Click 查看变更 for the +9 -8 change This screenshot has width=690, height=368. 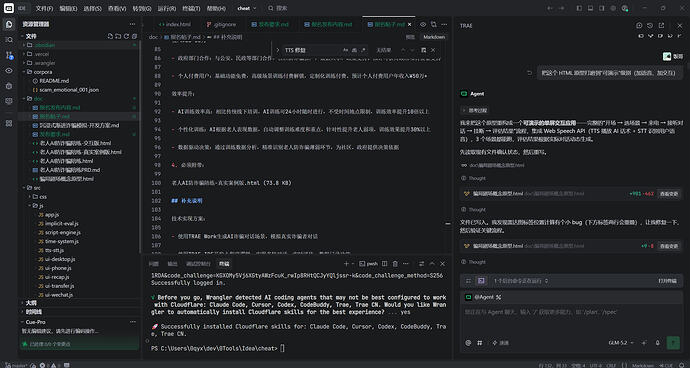pos(668,246)
